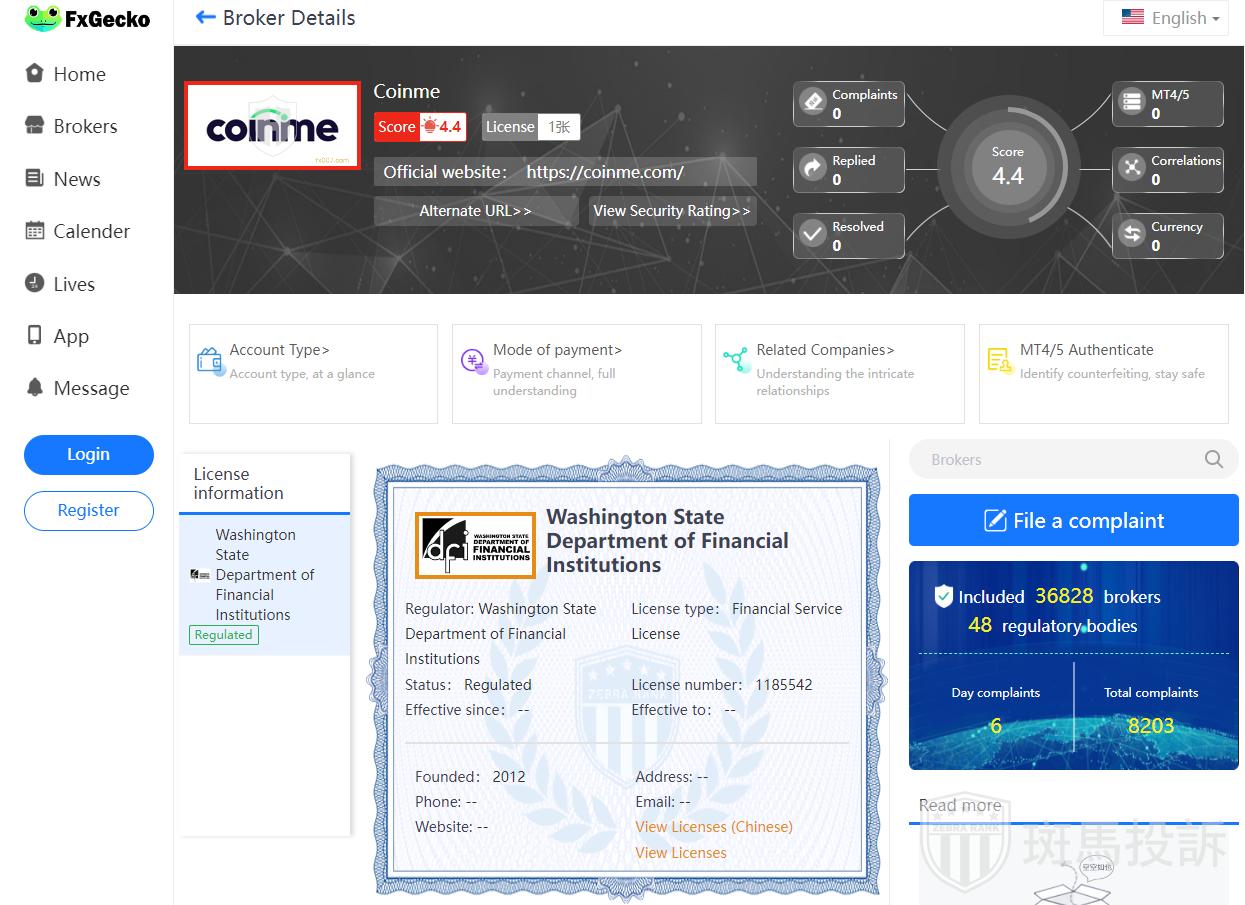This screenshot has height=905, width=1245.
Task: Click the Related Companies network icon
Action: point(736,361)
